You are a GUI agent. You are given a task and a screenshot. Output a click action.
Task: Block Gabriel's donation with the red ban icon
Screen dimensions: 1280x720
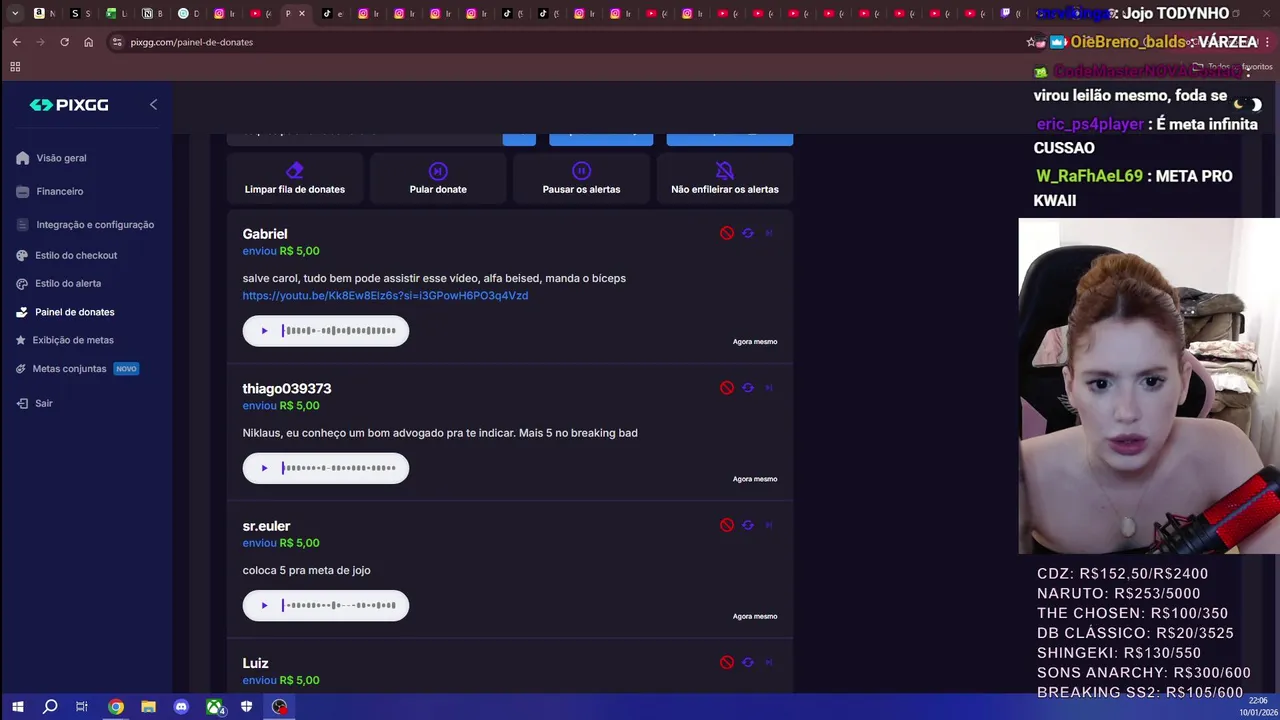tap(727, 233)
